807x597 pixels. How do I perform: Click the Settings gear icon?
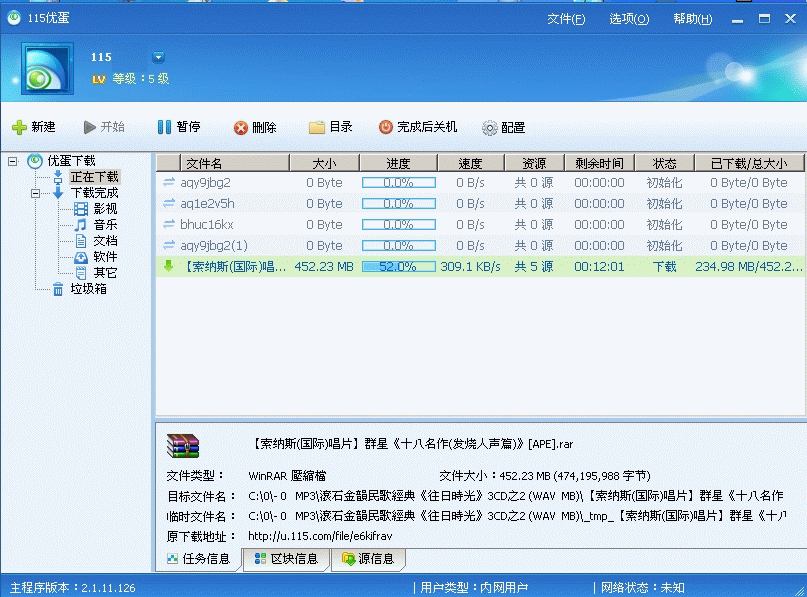[489, 128]
